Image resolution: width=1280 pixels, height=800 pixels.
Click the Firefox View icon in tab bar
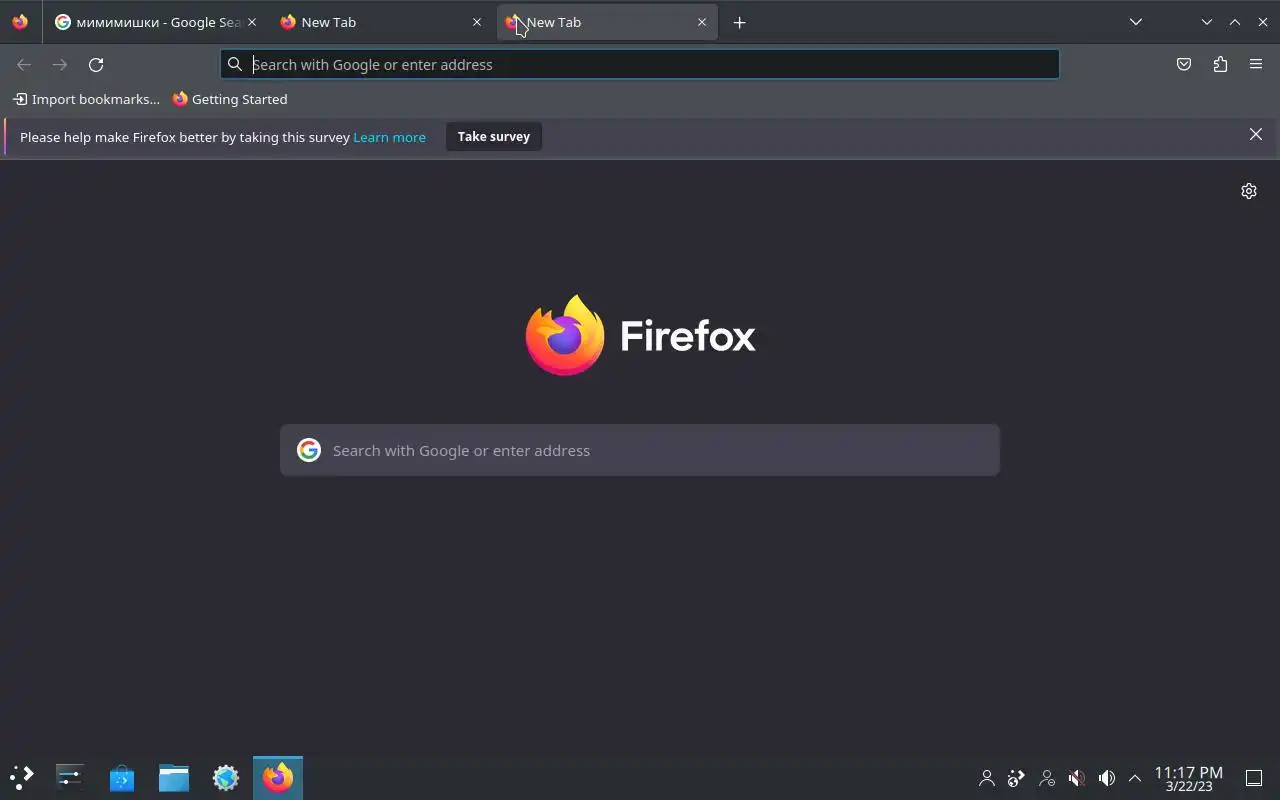pyautogui.click(x=20, y=22)
